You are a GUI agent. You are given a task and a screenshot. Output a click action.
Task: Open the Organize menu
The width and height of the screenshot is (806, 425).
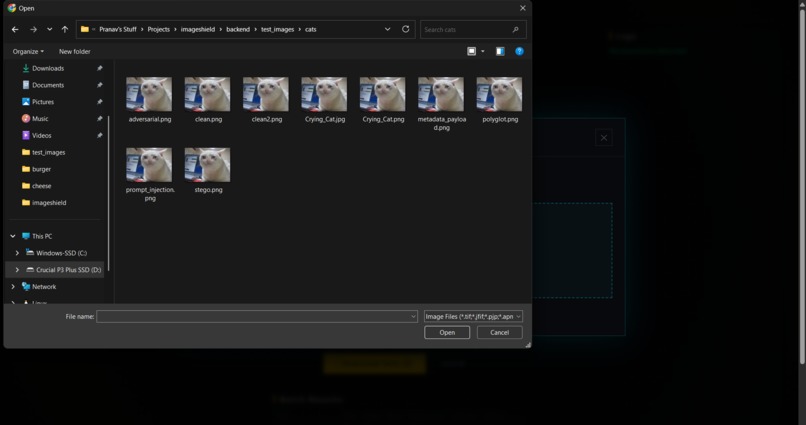point(28,51)
